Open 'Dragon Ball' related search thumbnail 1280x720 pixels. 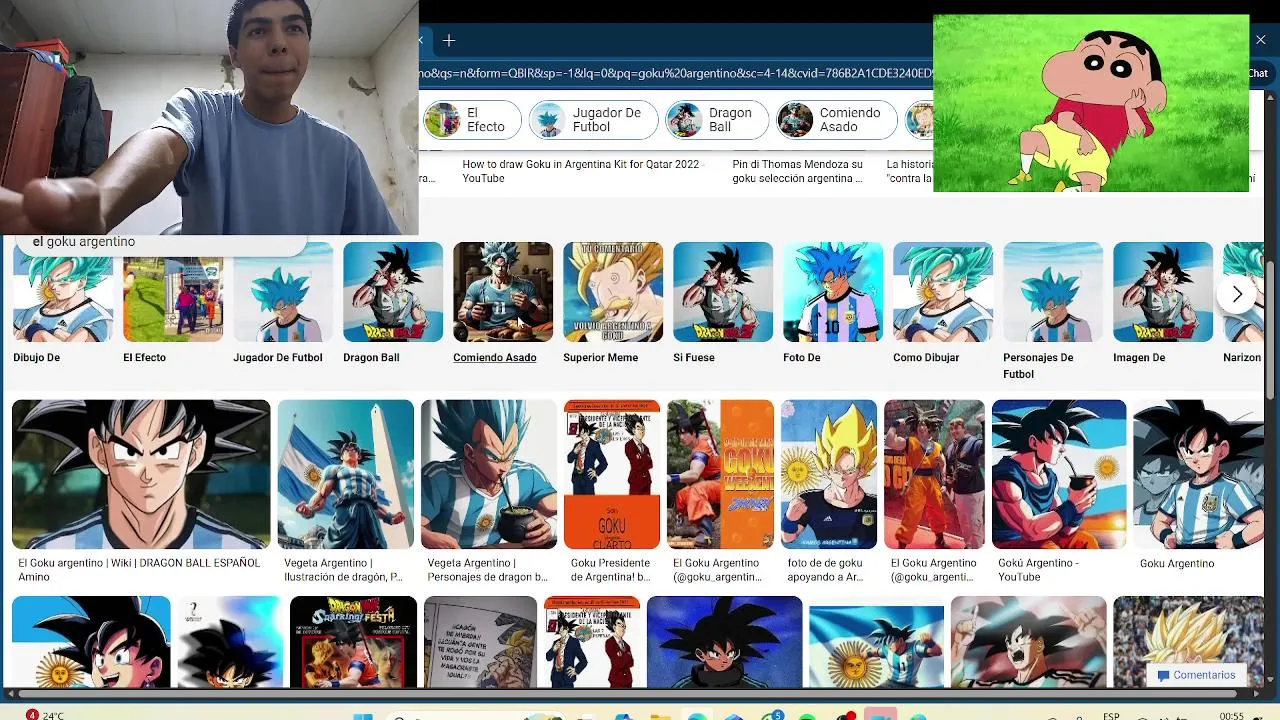(x=393, y=292)
